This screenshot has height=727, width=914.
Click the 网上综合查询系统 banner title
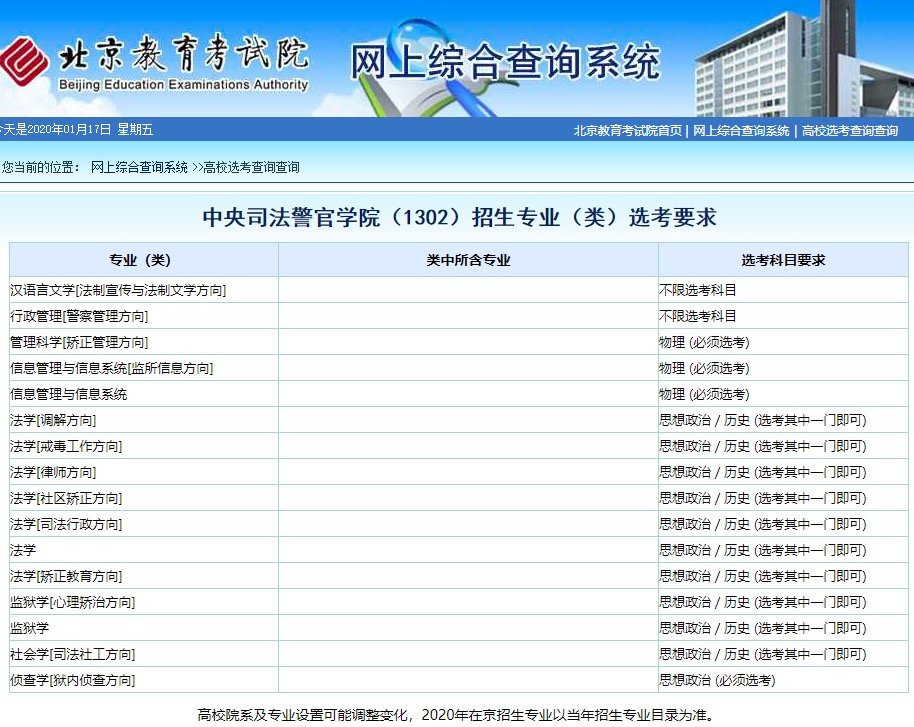505,61
